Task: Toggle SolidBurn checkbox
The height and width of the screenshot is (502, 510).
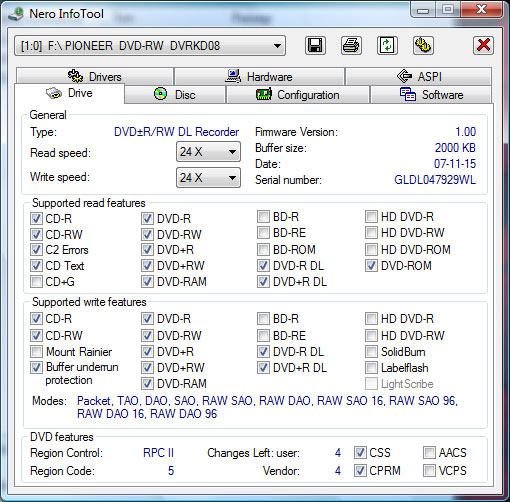Action: [x=371, y=351]
